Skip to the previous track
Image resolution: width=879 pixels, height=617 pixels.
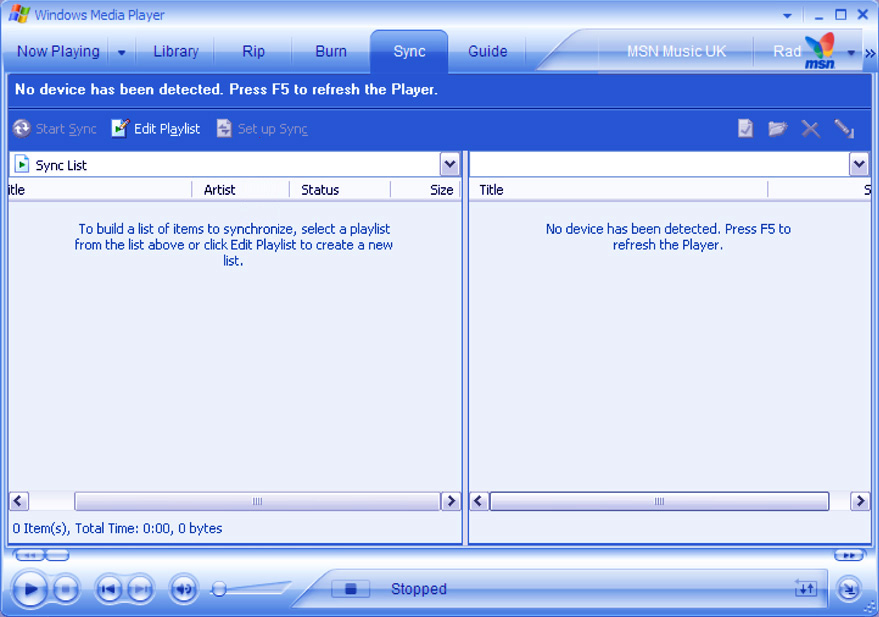[x=108, y=589]
